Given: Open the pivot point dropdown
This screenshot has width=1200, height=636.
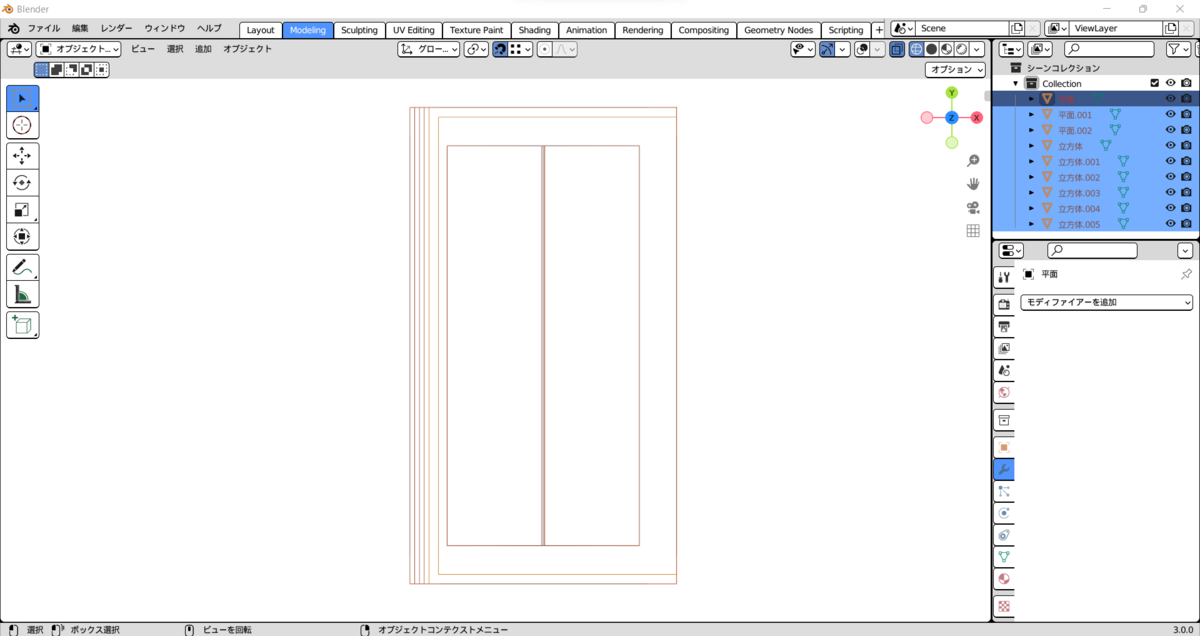Looking at the screenshot, I should point(476,49).
